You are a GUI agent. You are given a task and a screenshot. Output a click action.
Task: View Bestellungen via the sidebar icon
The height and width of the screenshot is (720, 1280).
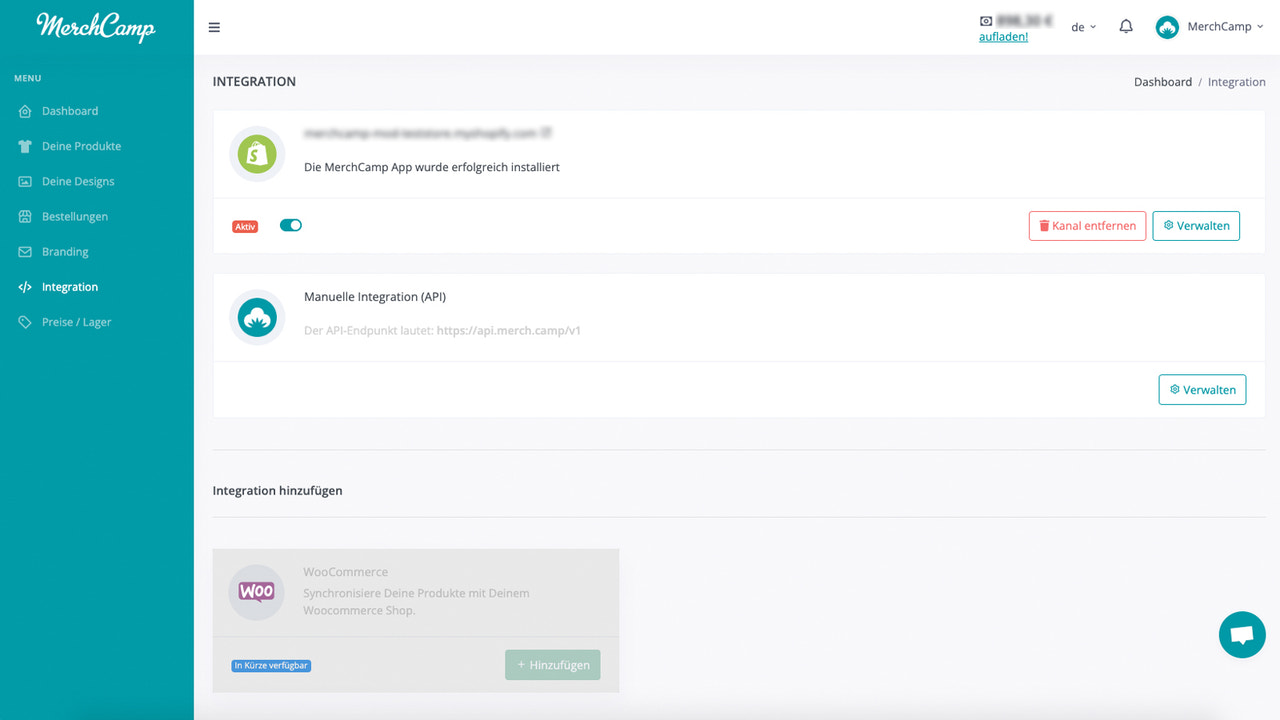[x=24, y=216]
